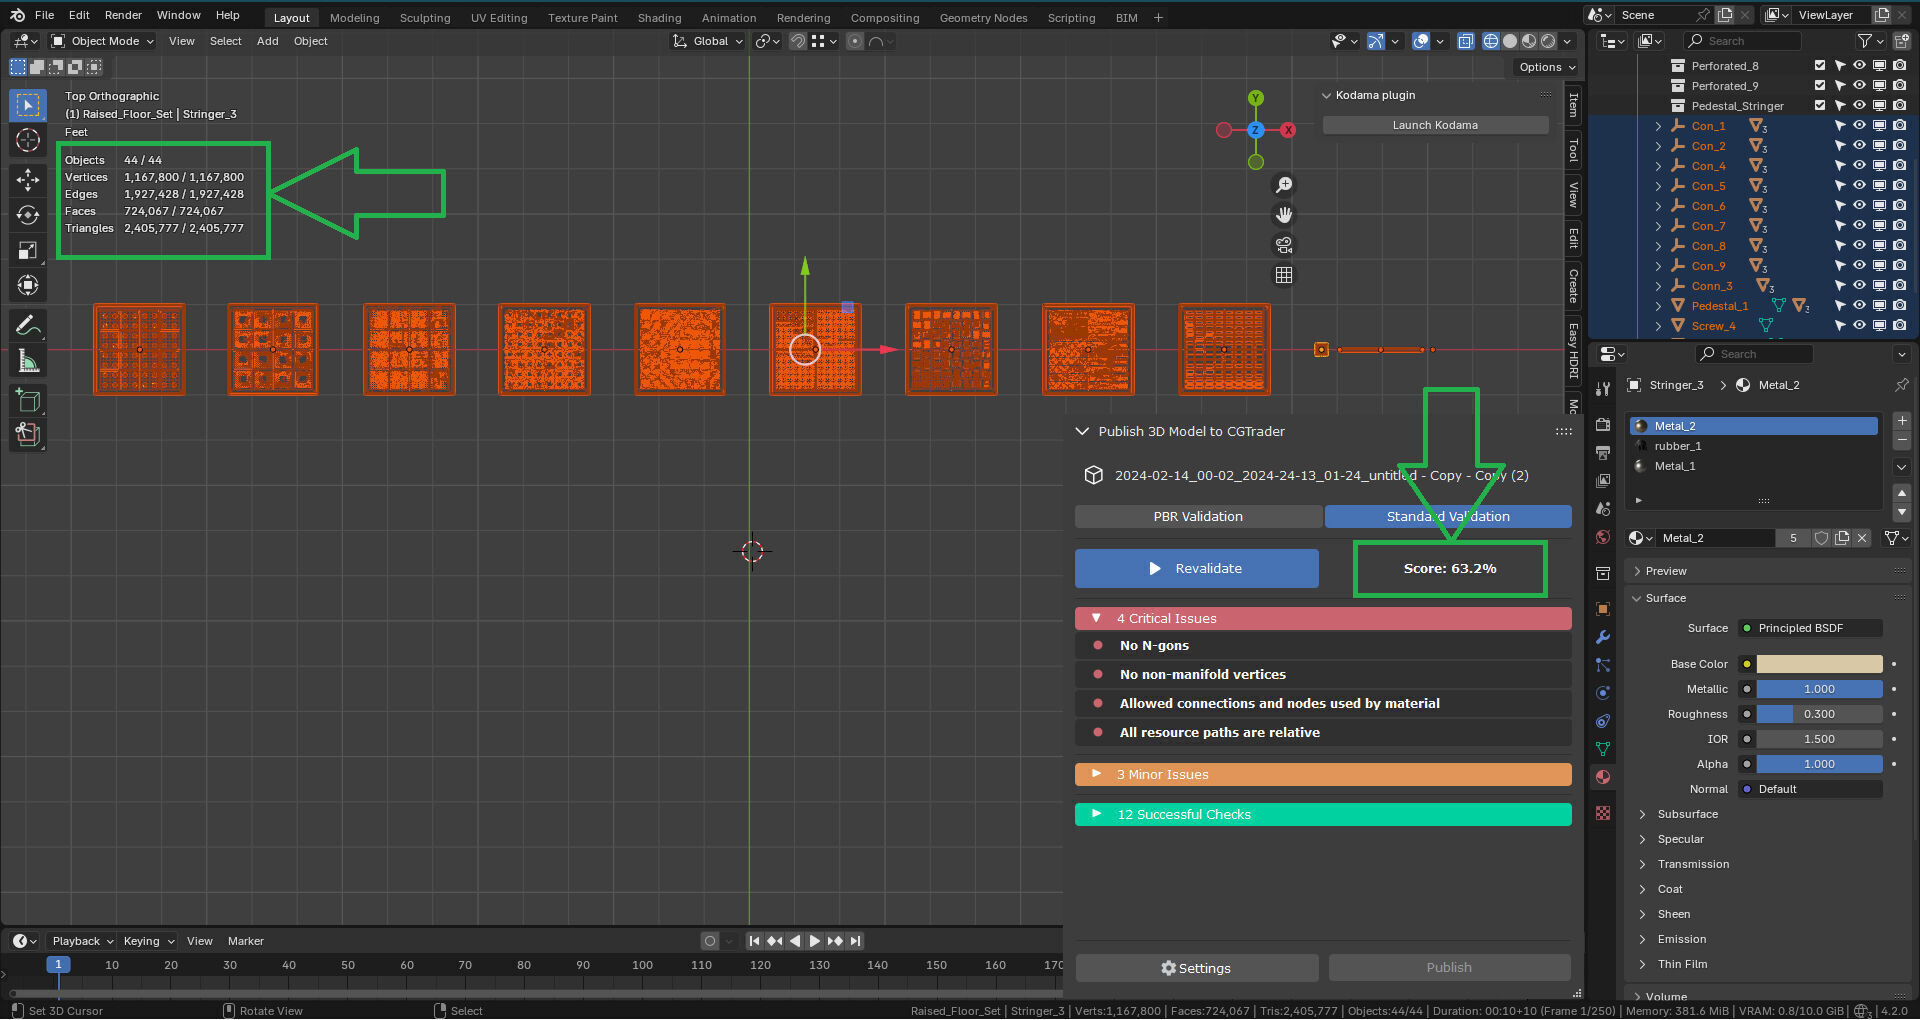
Task: Toggle Perforated_8 collection exclude checkbox
Action: (x=1820, y=66)
